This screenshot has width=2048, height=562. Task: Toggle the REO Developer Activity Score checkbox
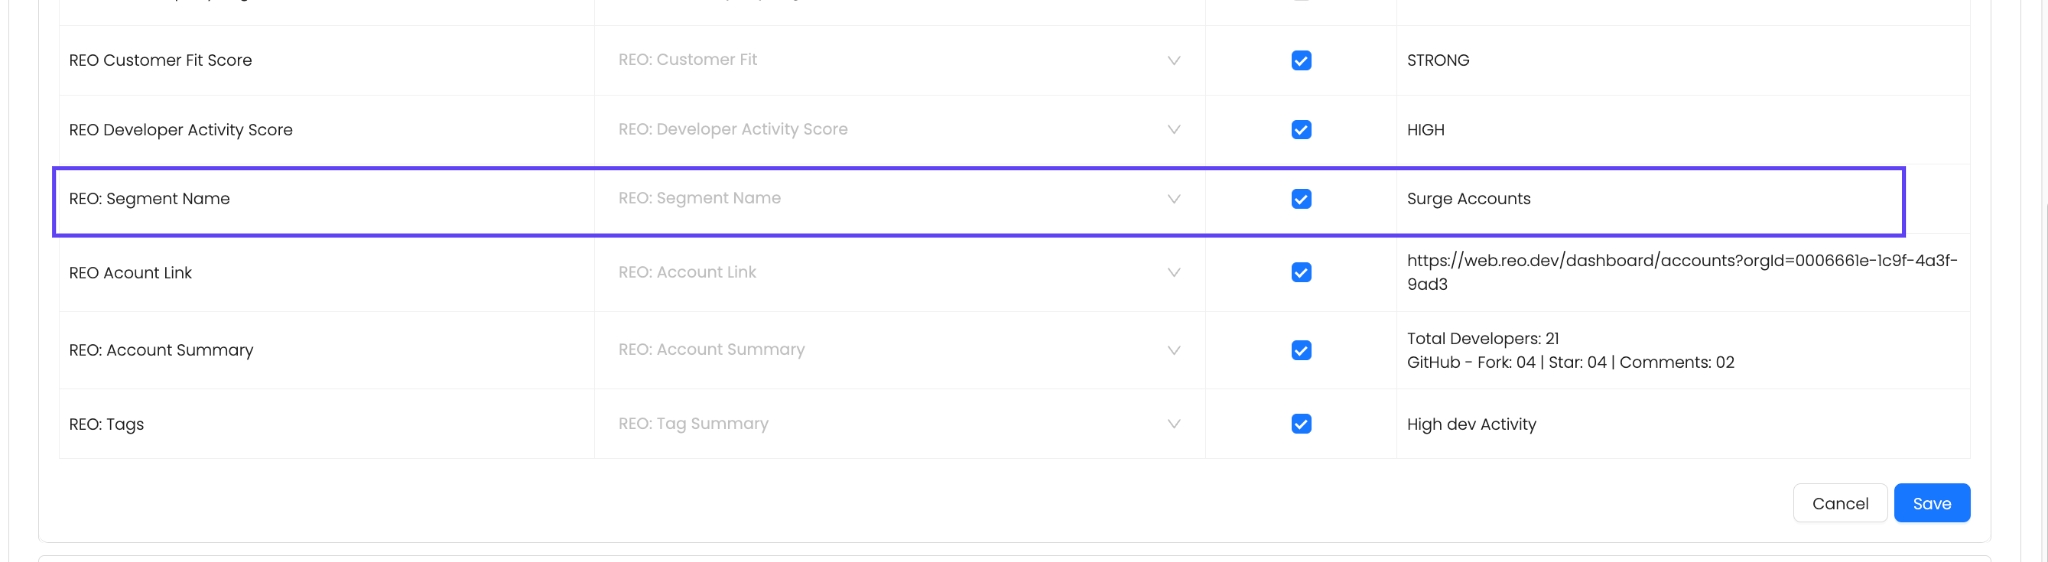click(1301, 130)
